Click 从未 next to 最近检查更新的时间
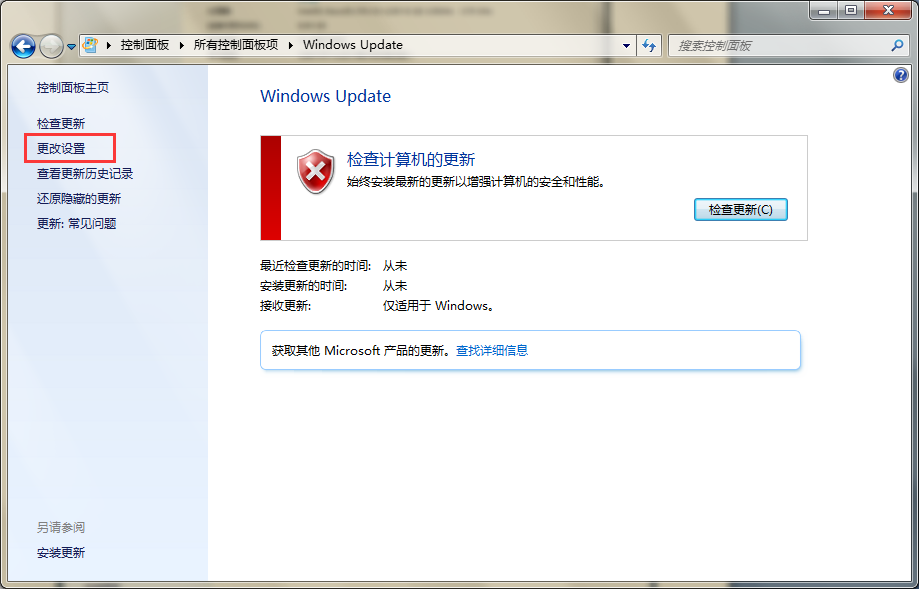The height and width of the screenshot is (589, 919). 395,266
